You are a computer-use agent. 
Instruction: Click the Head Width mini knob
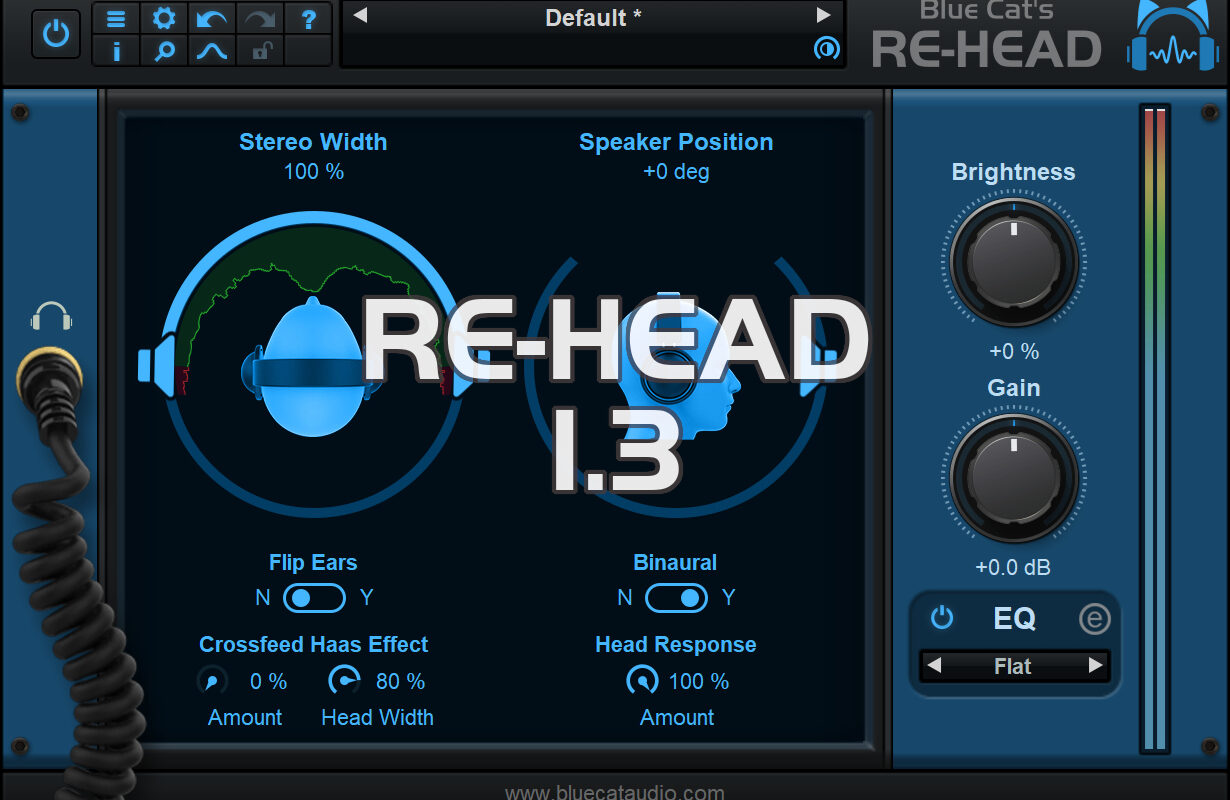point(344,682)
